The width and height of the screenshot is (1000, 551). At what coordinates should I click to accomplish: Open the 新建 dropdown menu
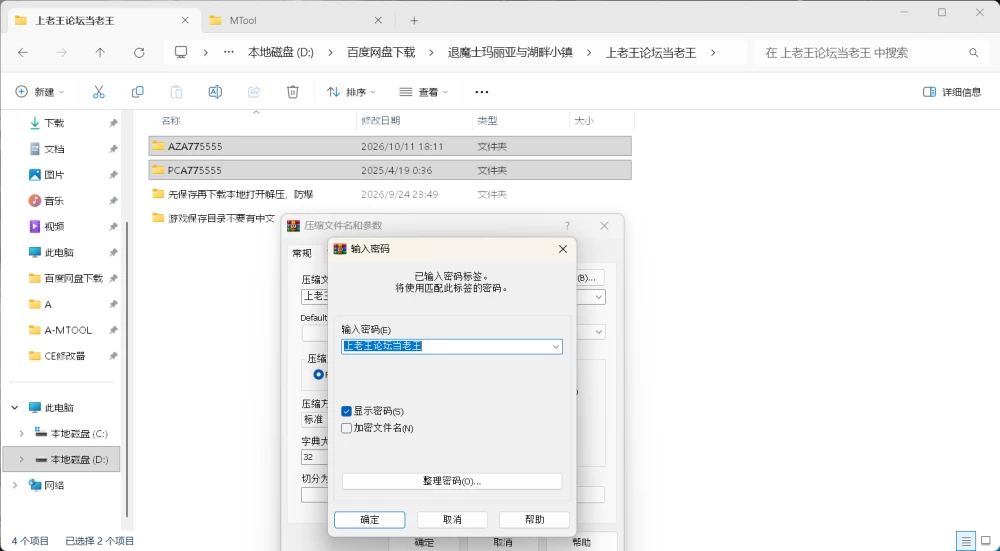click(40, 92)
